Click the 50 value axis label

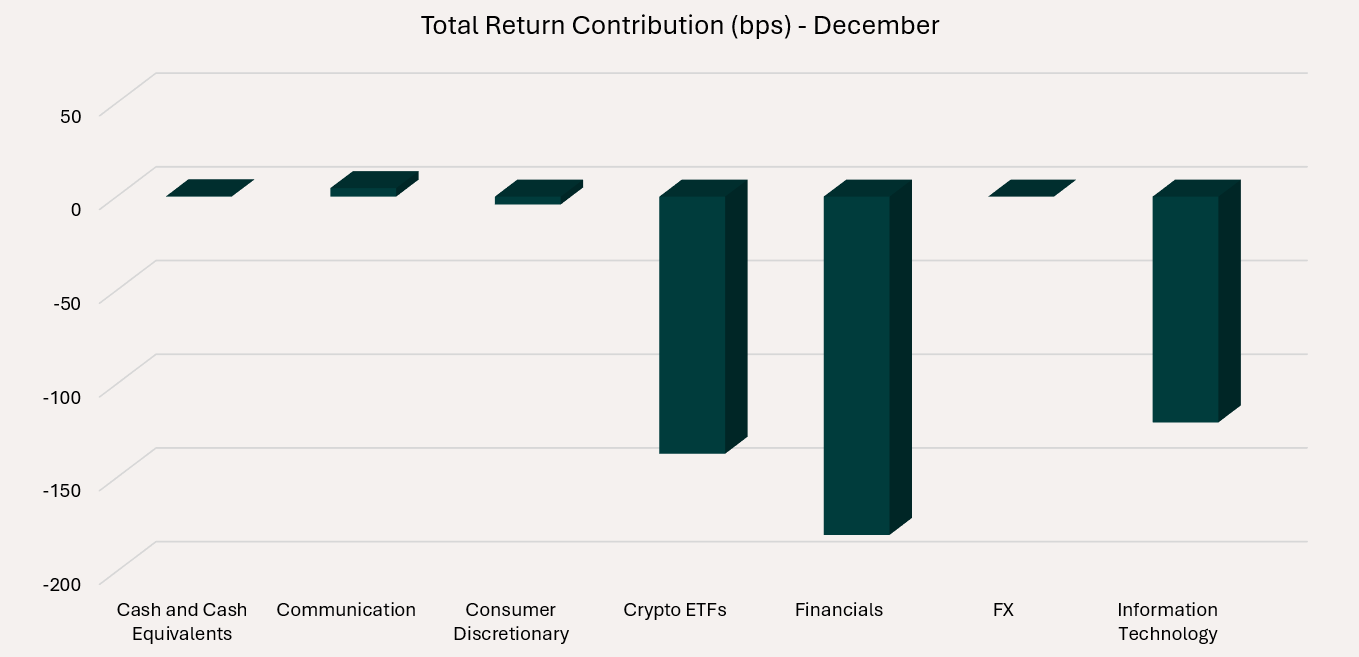pyautogui.click(x=70, y=115)
